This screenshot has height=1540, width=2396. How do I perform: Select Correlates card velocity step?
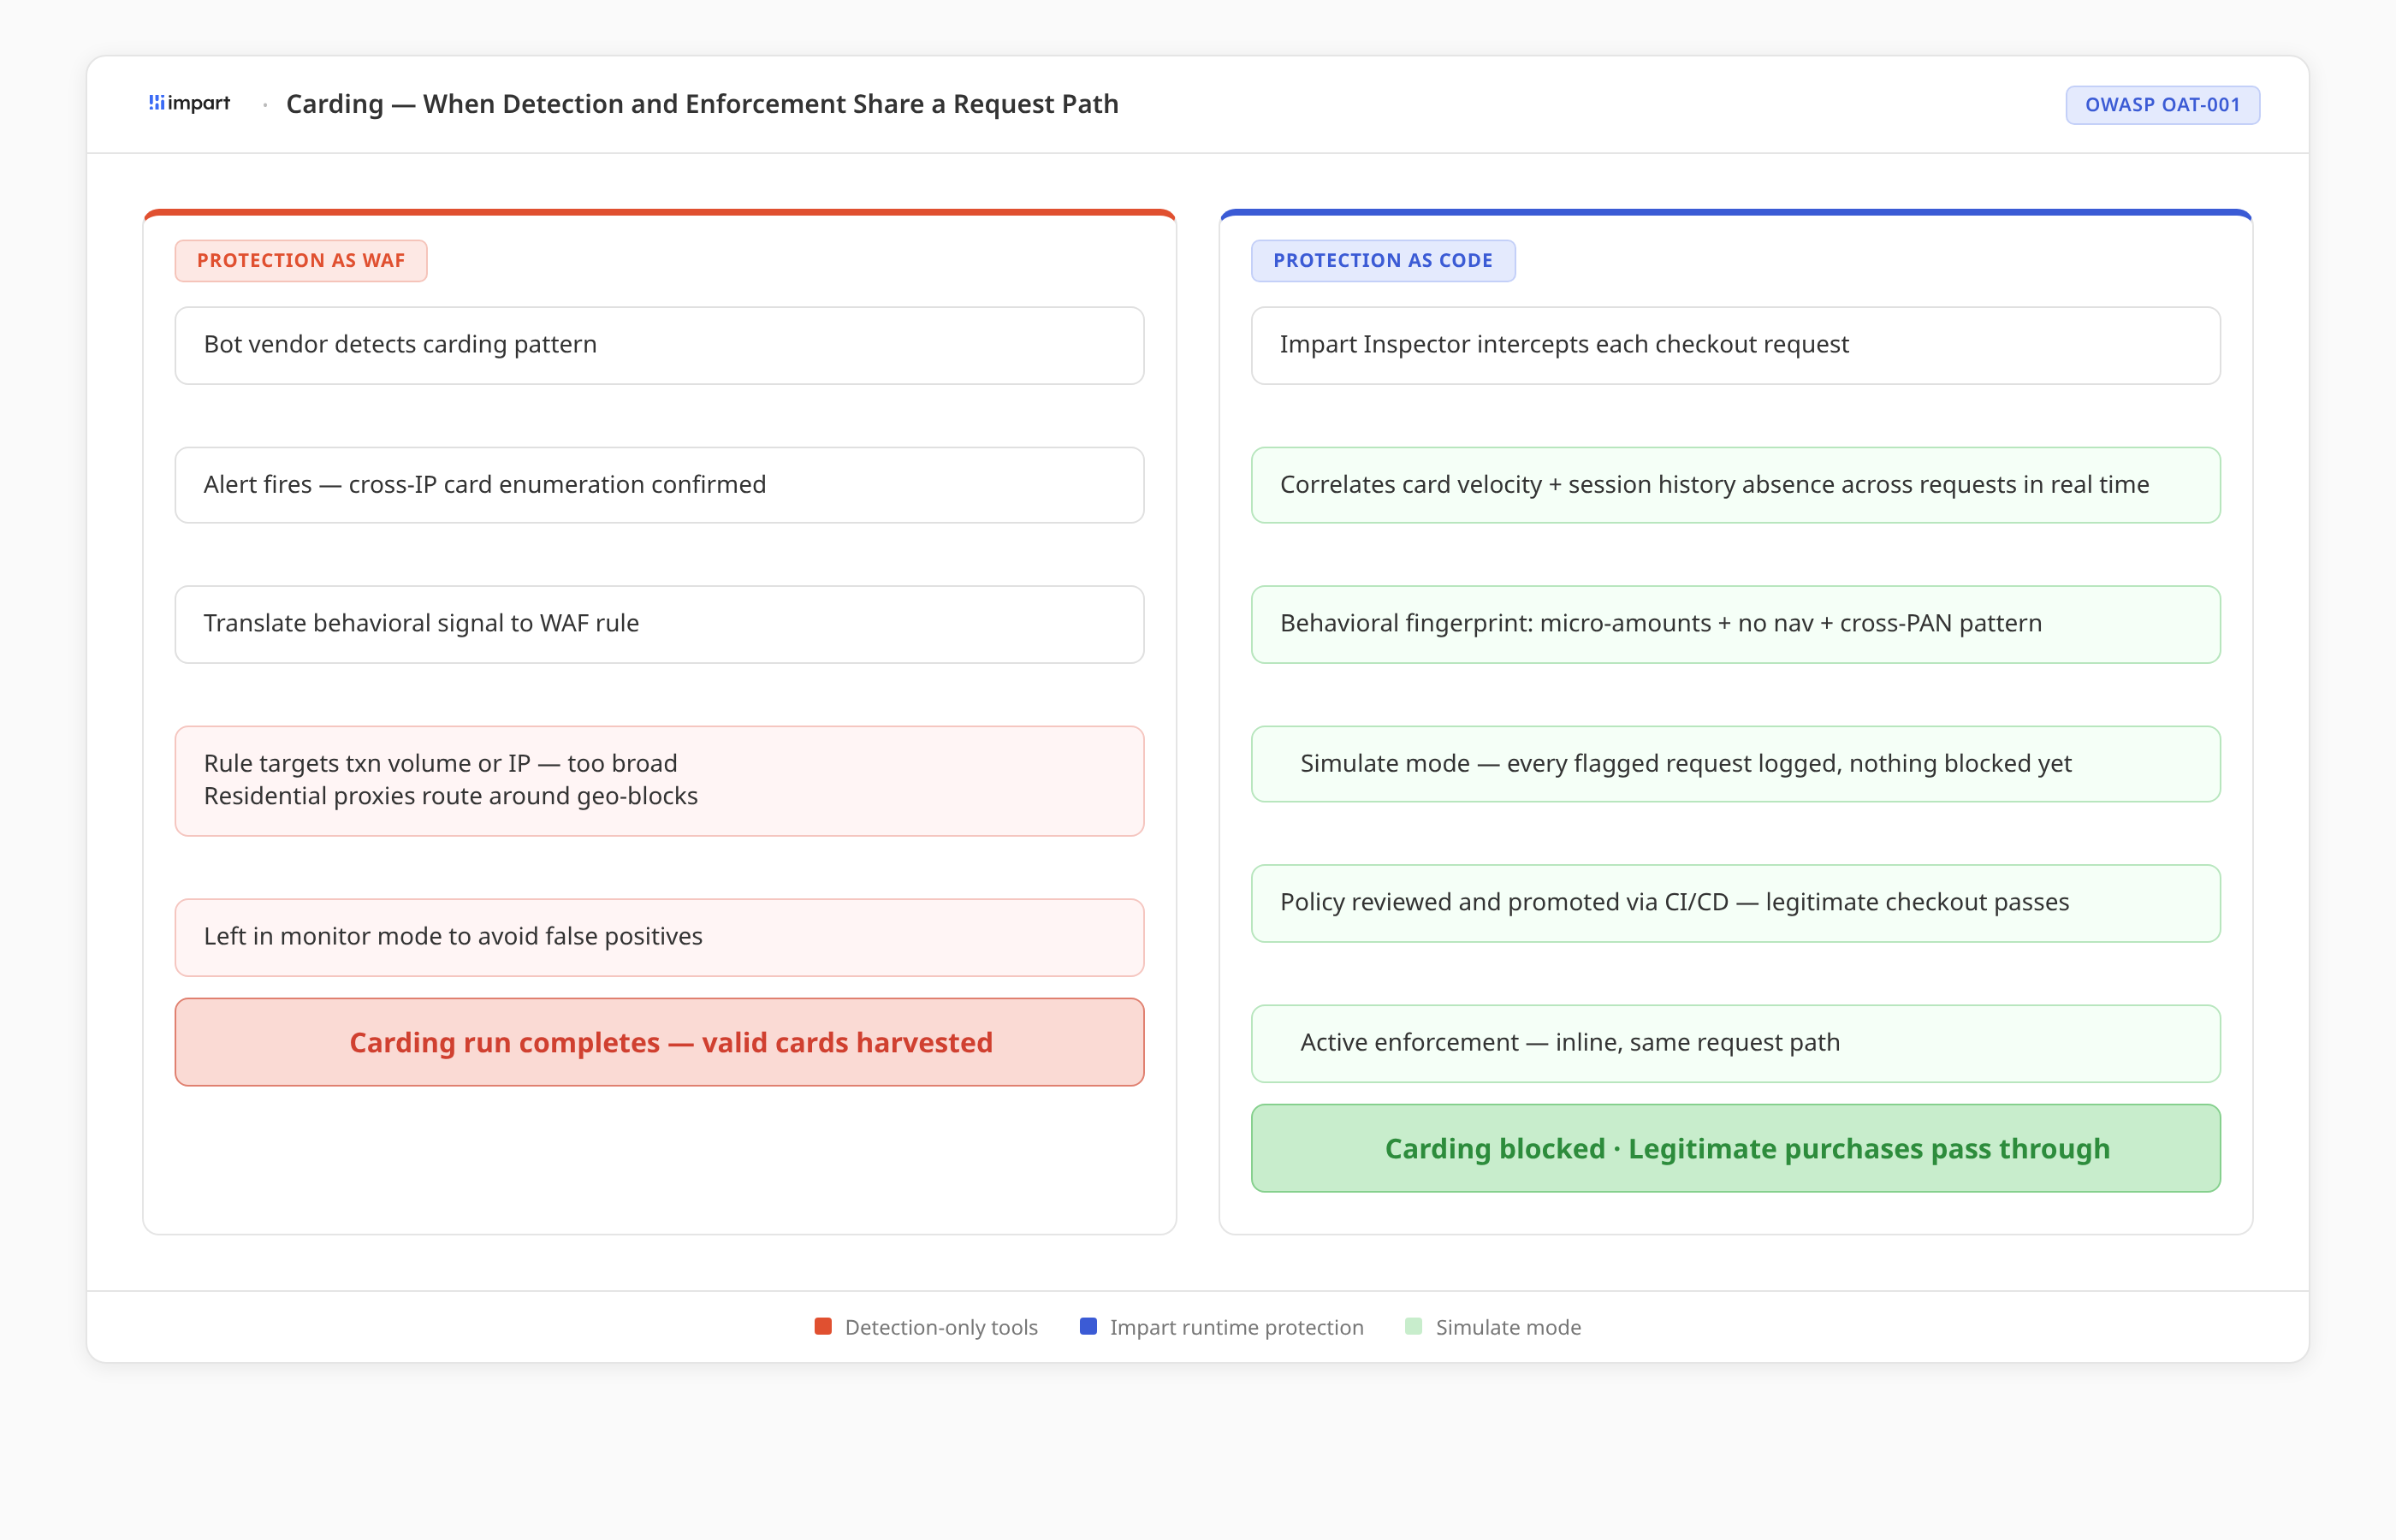pos(1735,485)
